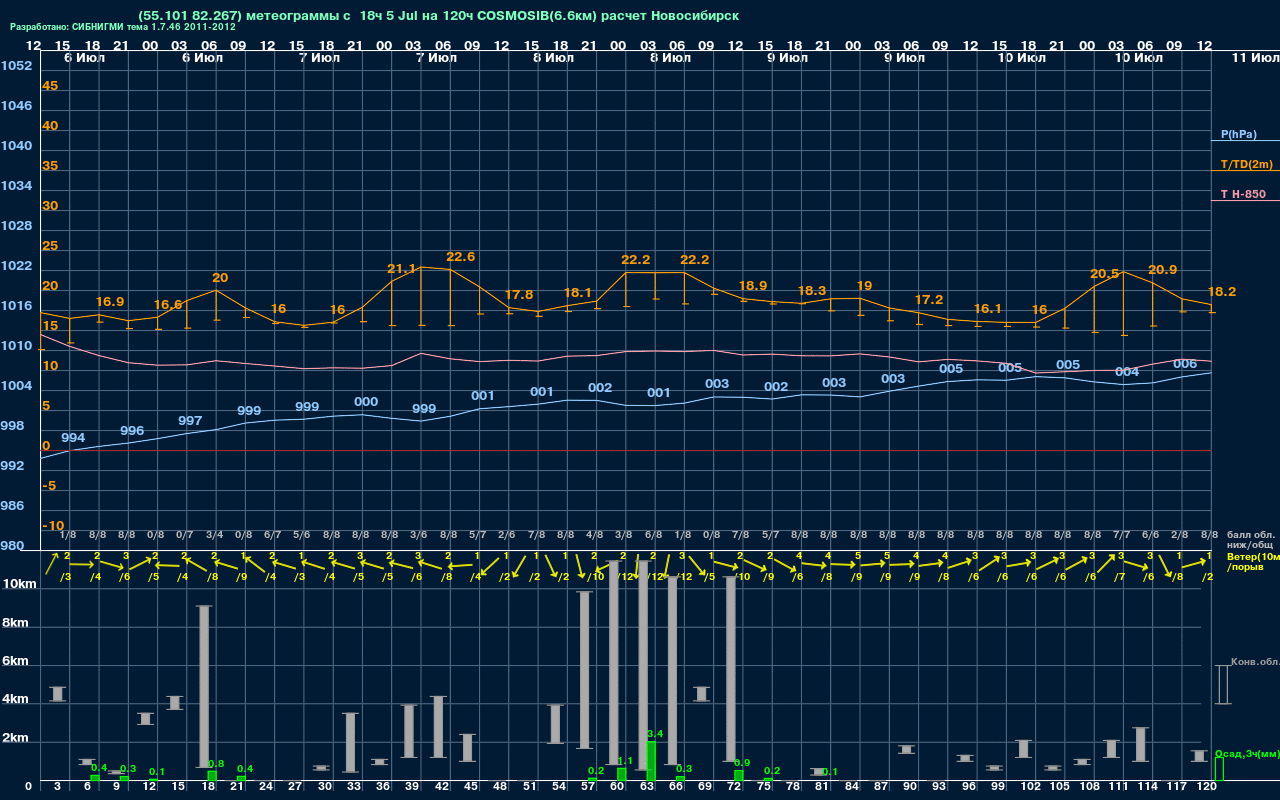
Task: Select the 18.9 temperature label
Action: tap(752, 286)
